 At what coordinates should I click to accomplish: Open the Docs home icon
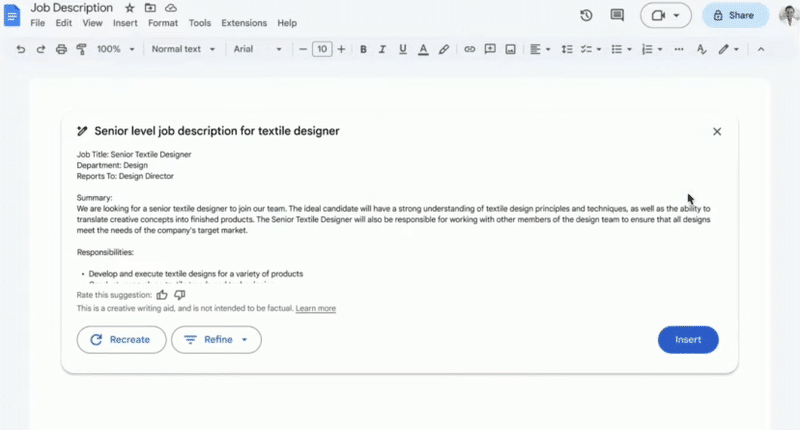coord(12,15)
